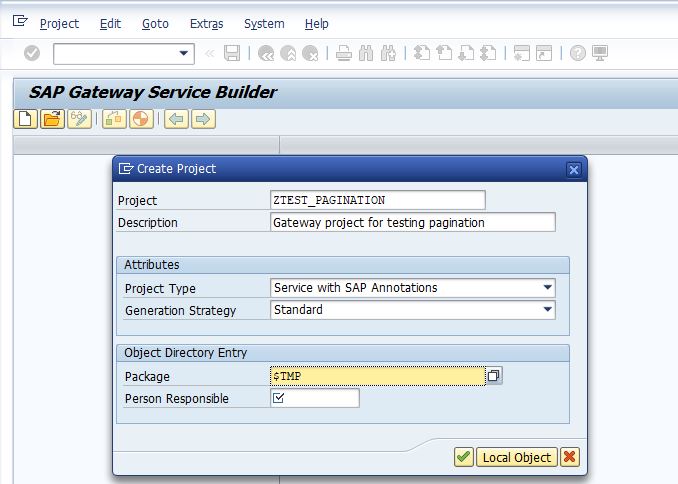Open the System menu
The height and width of the screenshot is (484, 678).
point(264,23)
